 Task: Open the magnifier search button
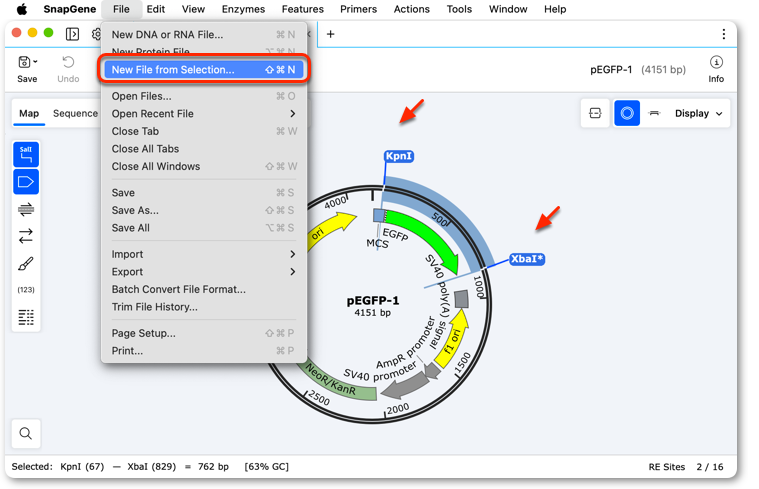tap(26, 433)
